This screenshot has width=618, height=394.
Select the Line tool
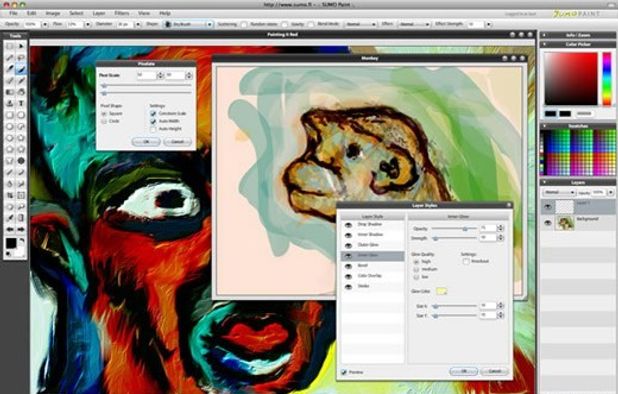click(10, 172)
